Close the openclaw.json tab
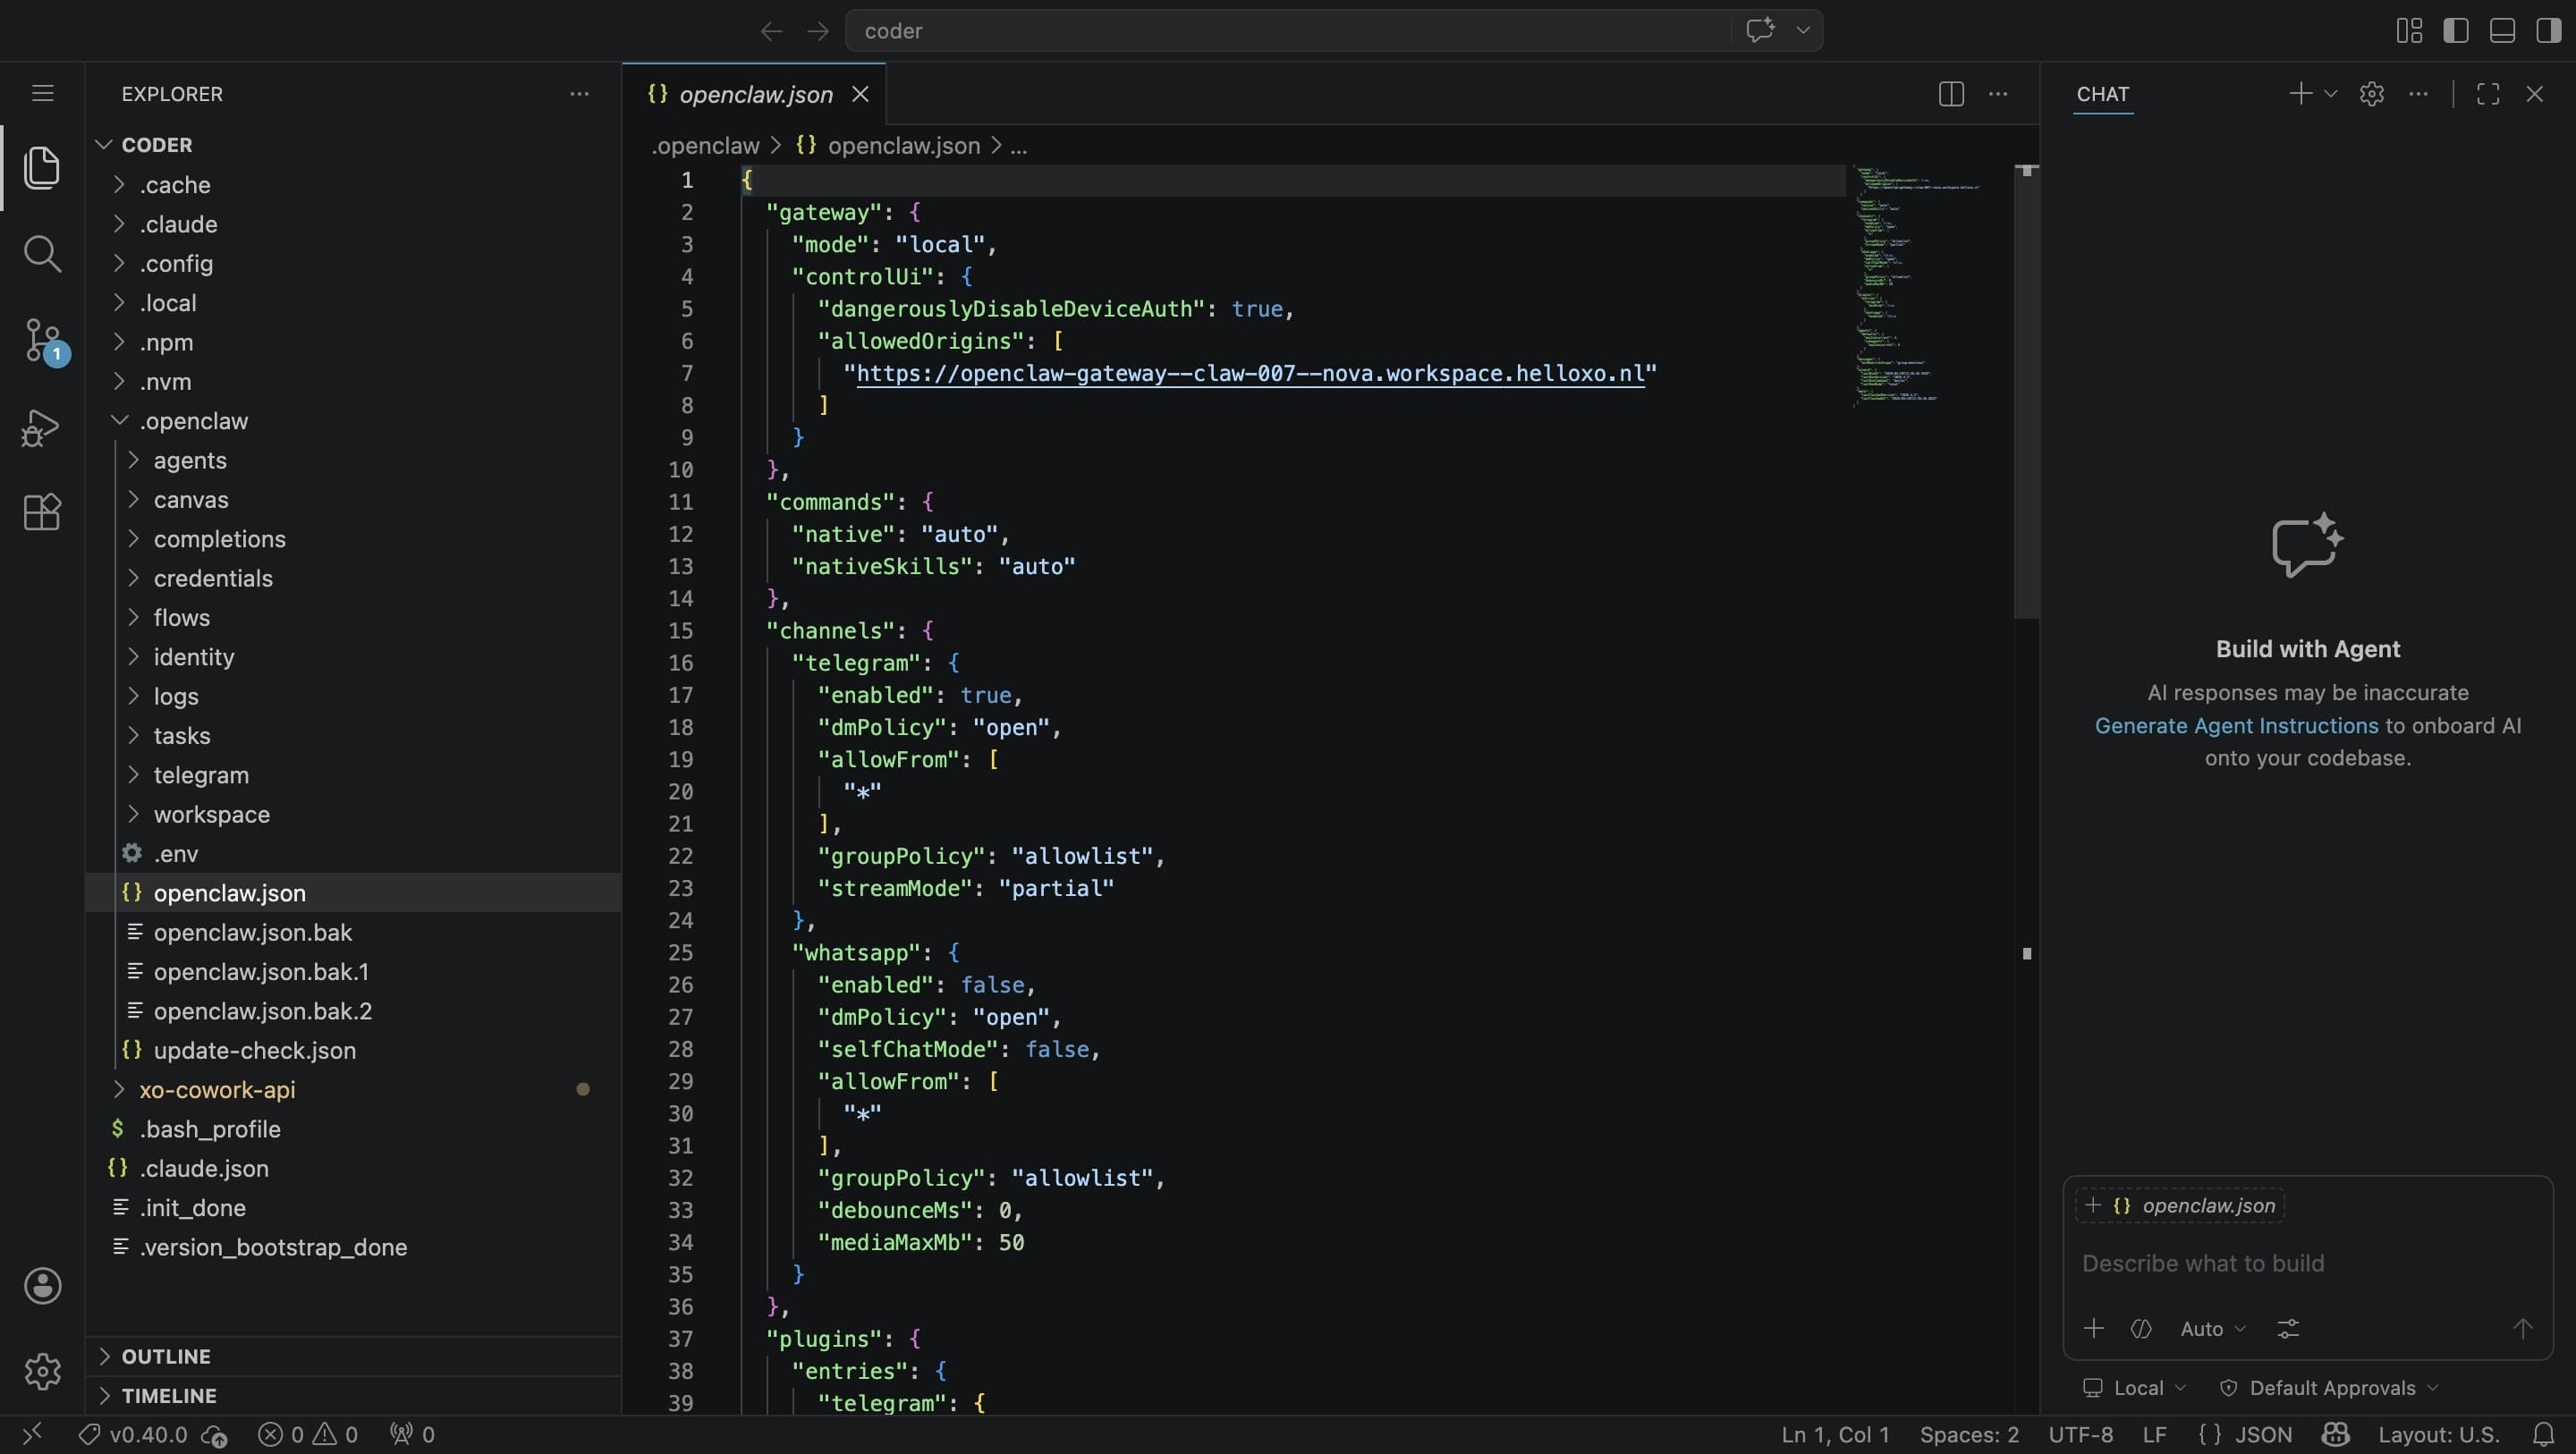 [x=860, y=94]
